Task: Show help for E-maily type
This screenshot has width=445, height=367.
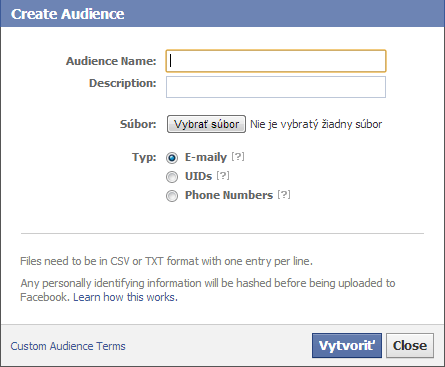Action: click(x=238, y=156)
